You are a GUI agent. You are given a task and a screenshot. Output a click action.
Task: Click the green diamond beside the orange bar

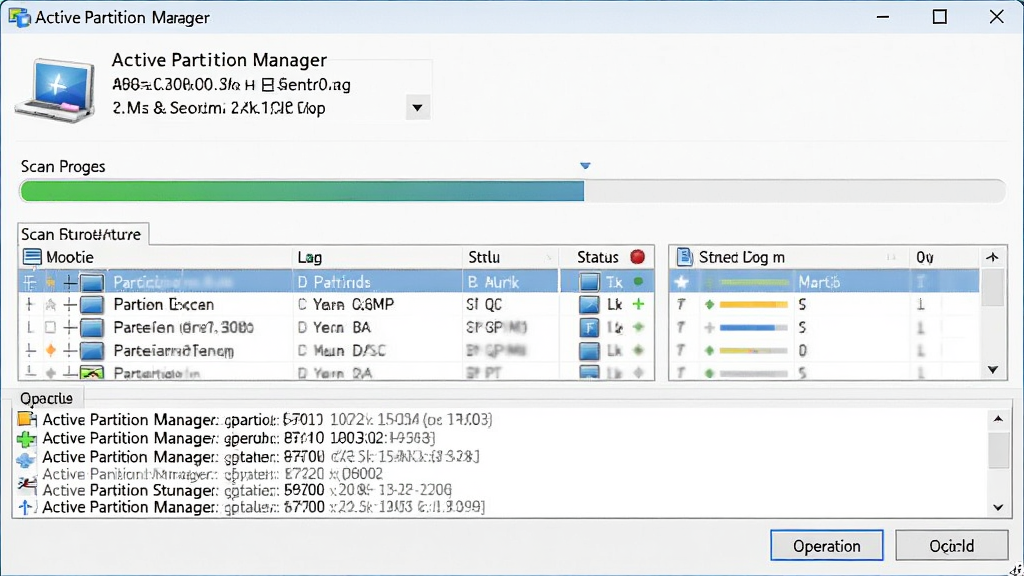pos(709,304)
